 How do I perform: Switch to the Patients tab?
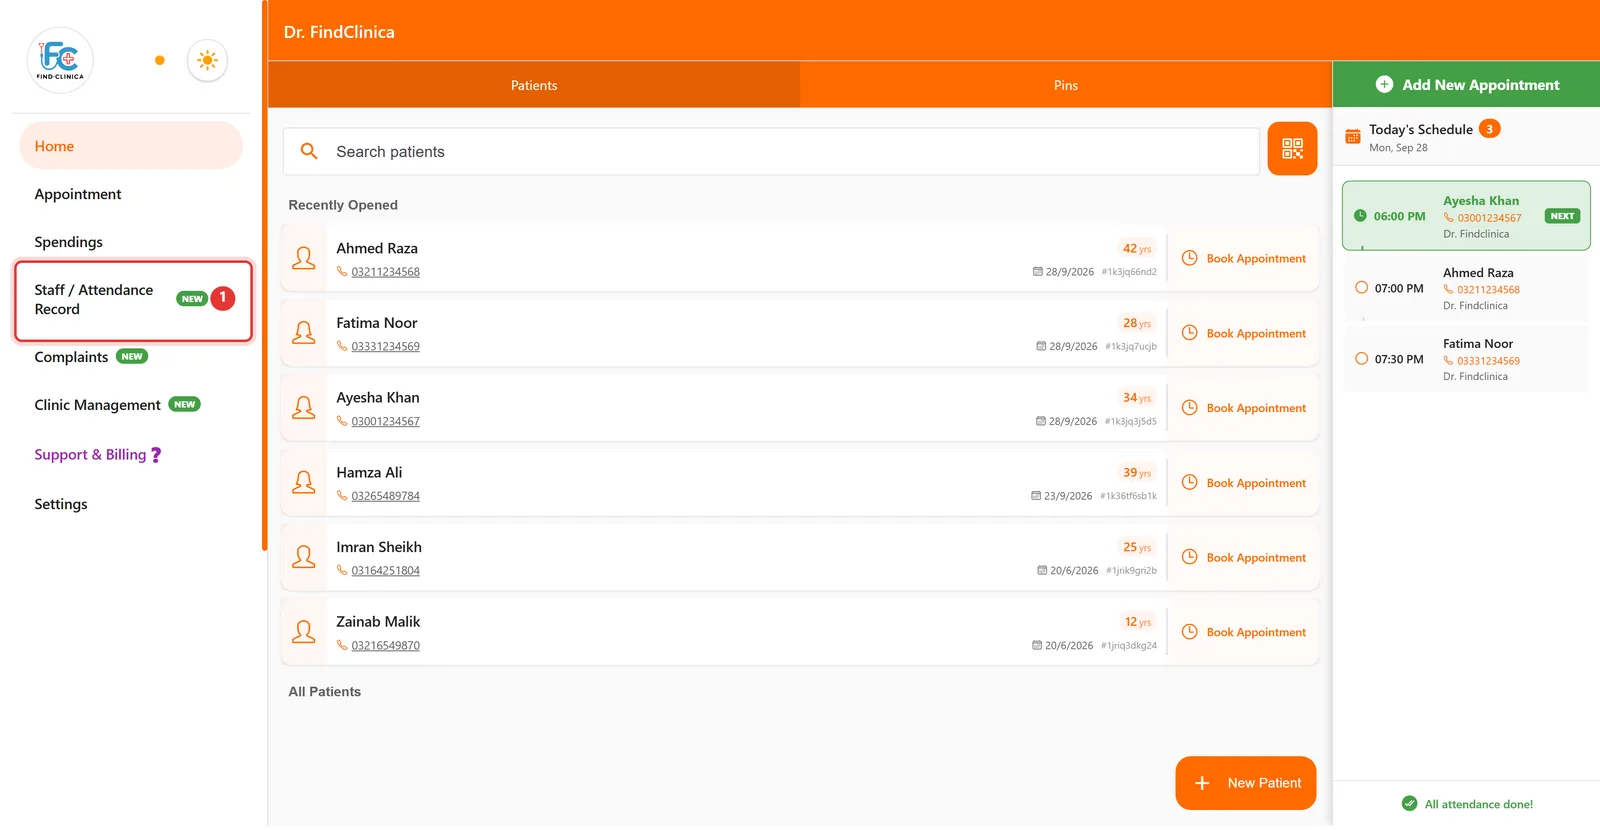point(534,85)
